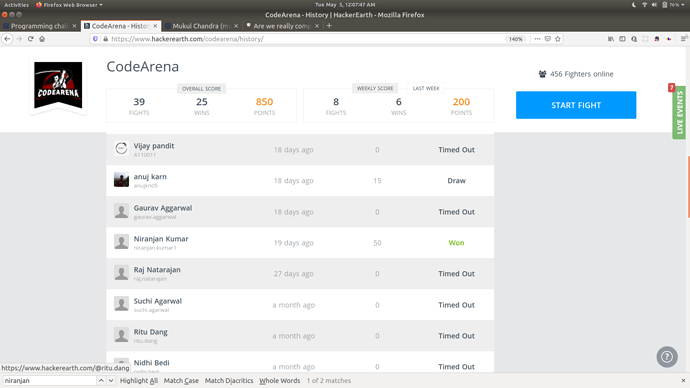This screenshot has height=388, width=690.
Task: Close the Programming challenges tab
Action: (x=74, y=26)
